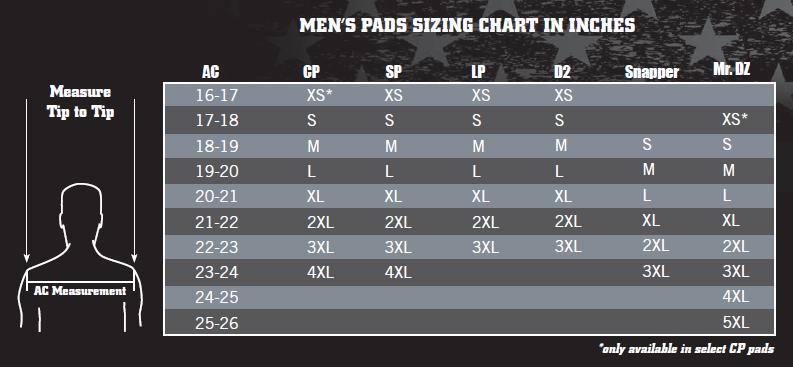Click the footnote about select CP pads
The height and width of the screenshot is (367, 793).
tap(686, 348)
